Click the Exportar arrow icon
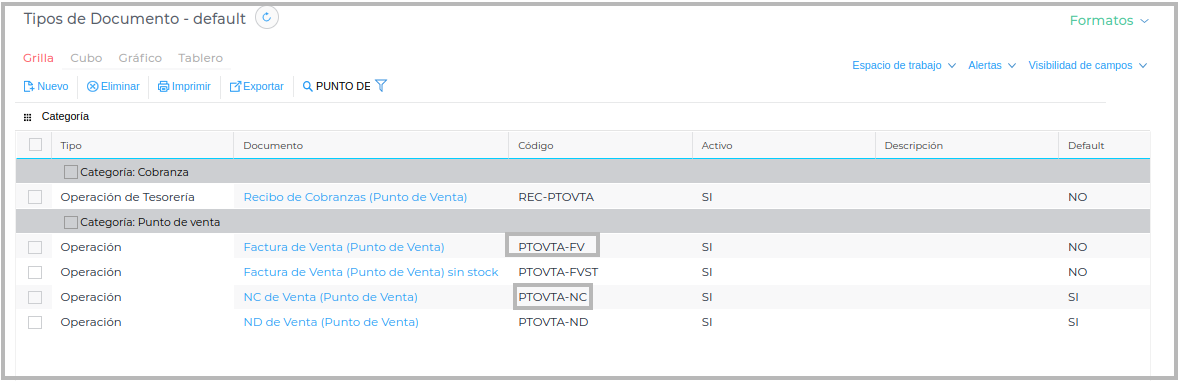 [x=235, y=87]
